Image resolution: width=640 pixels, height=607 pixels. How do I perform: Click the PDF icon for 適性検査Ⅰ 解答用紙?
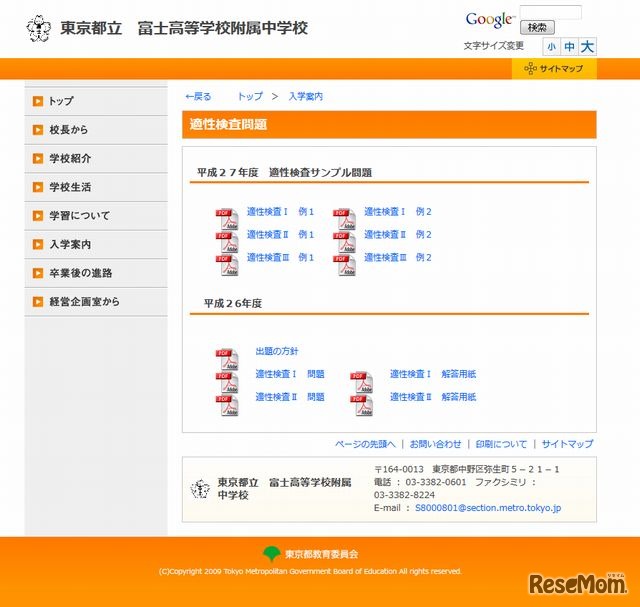[362, 382]
